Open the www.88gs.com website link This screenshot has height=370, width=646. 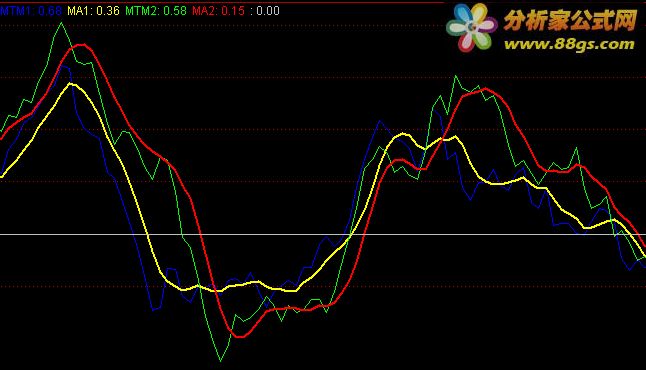569,44
